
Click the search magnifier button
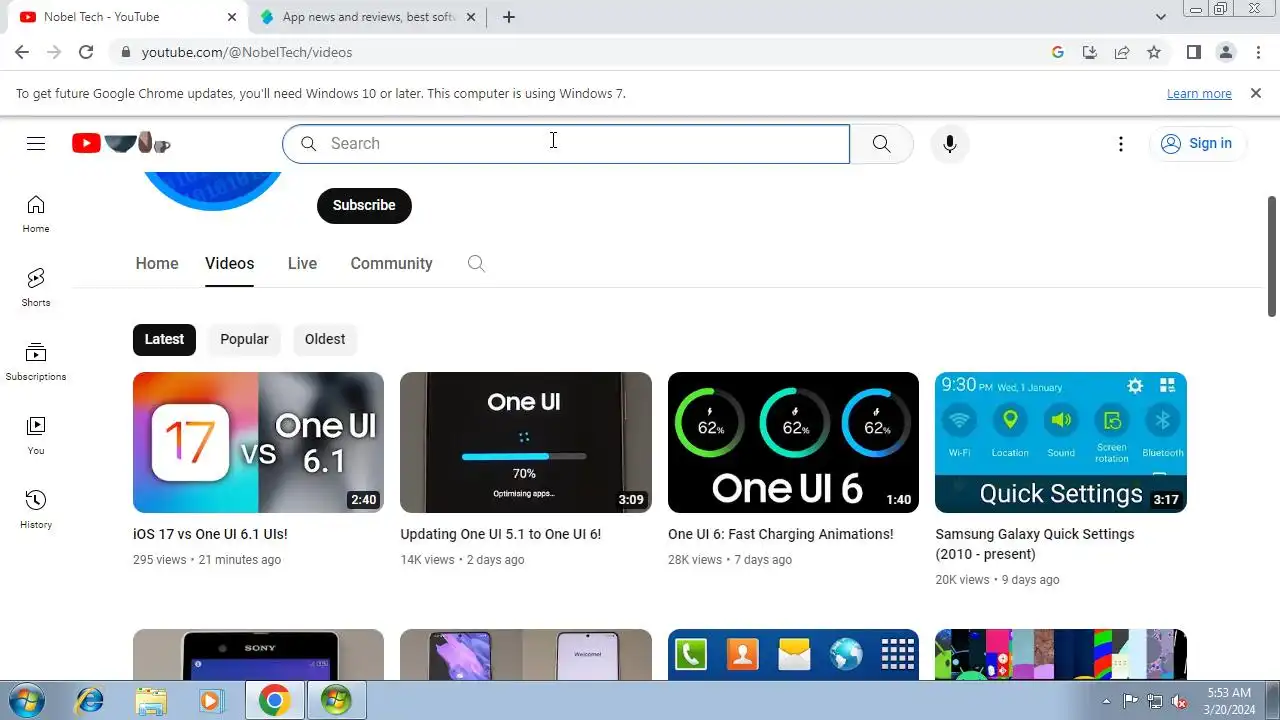[x=881, y=143]
